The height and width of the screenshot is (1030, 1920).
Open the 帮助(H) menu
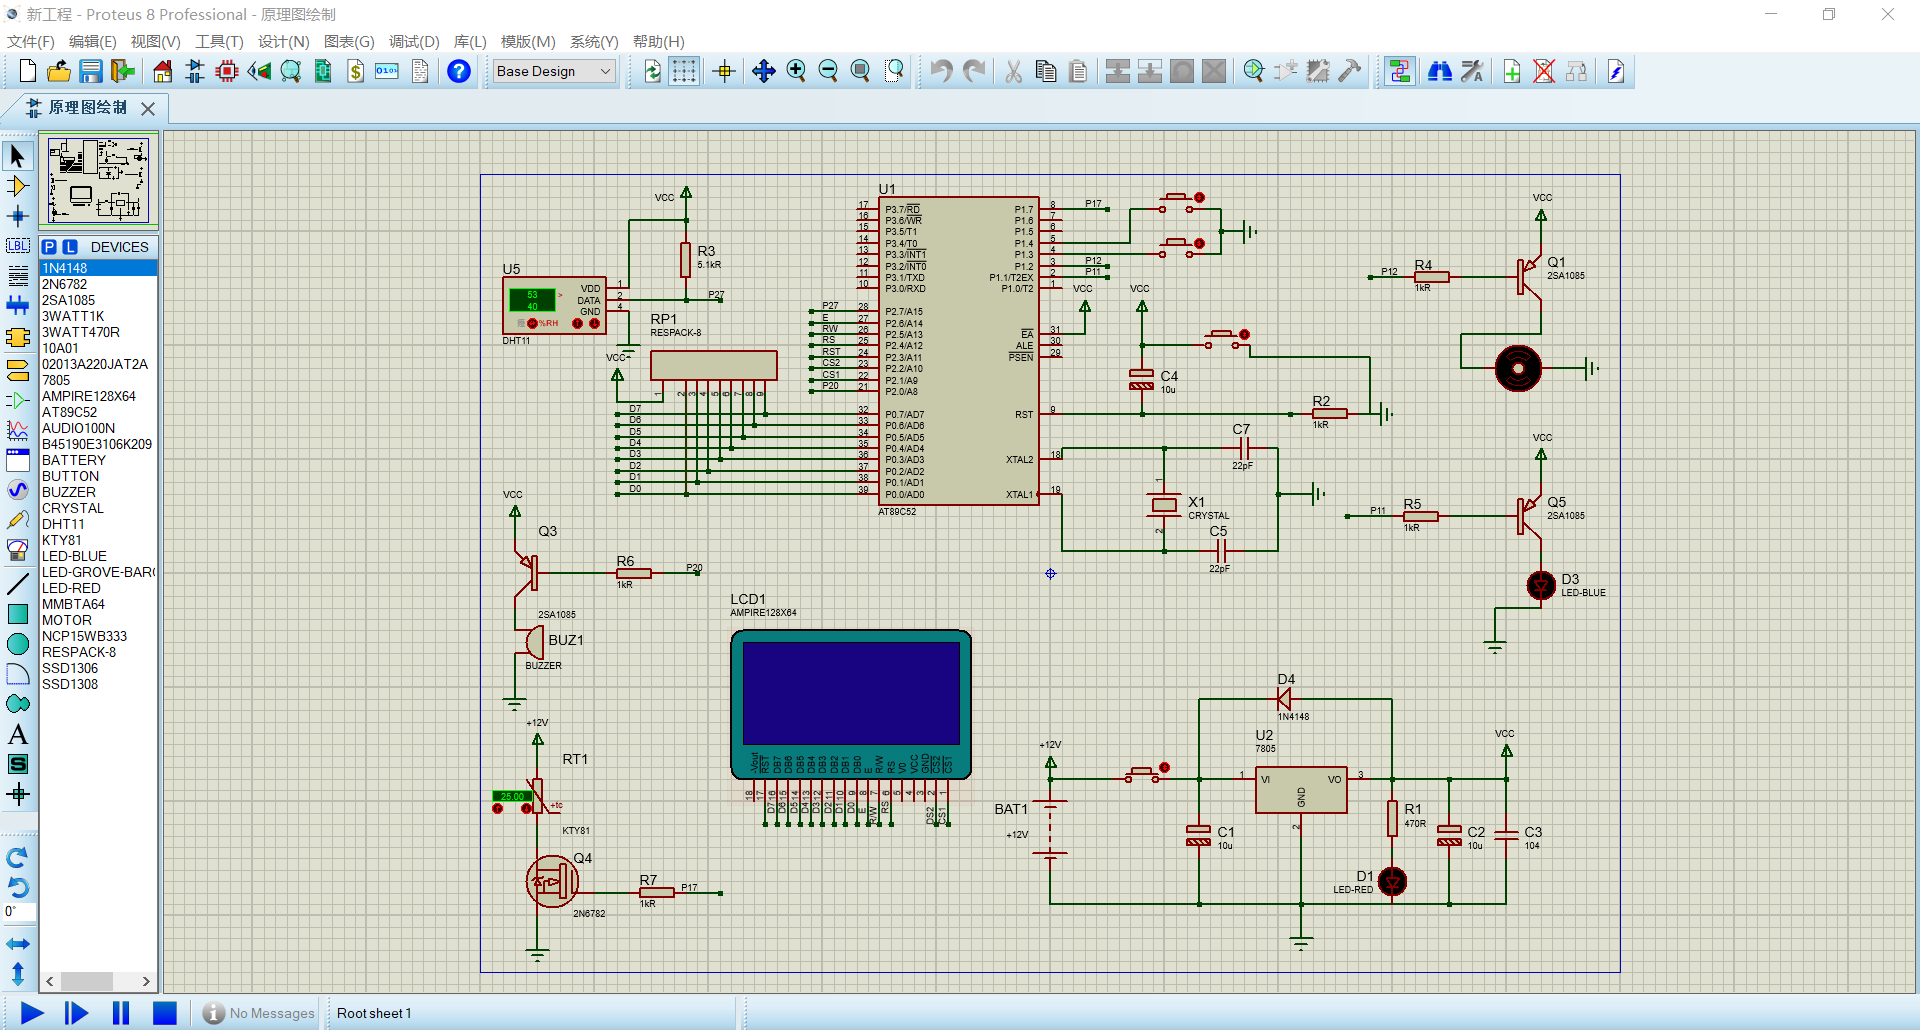pyautogui.click(x=659, y=41)
